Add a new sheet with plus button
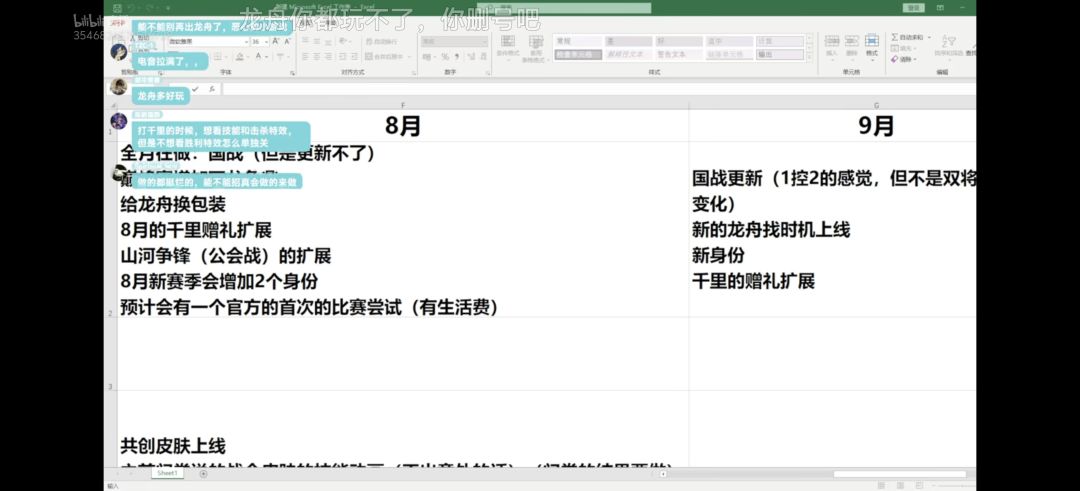Screen dimensions: 1080x491 [202, 474]
